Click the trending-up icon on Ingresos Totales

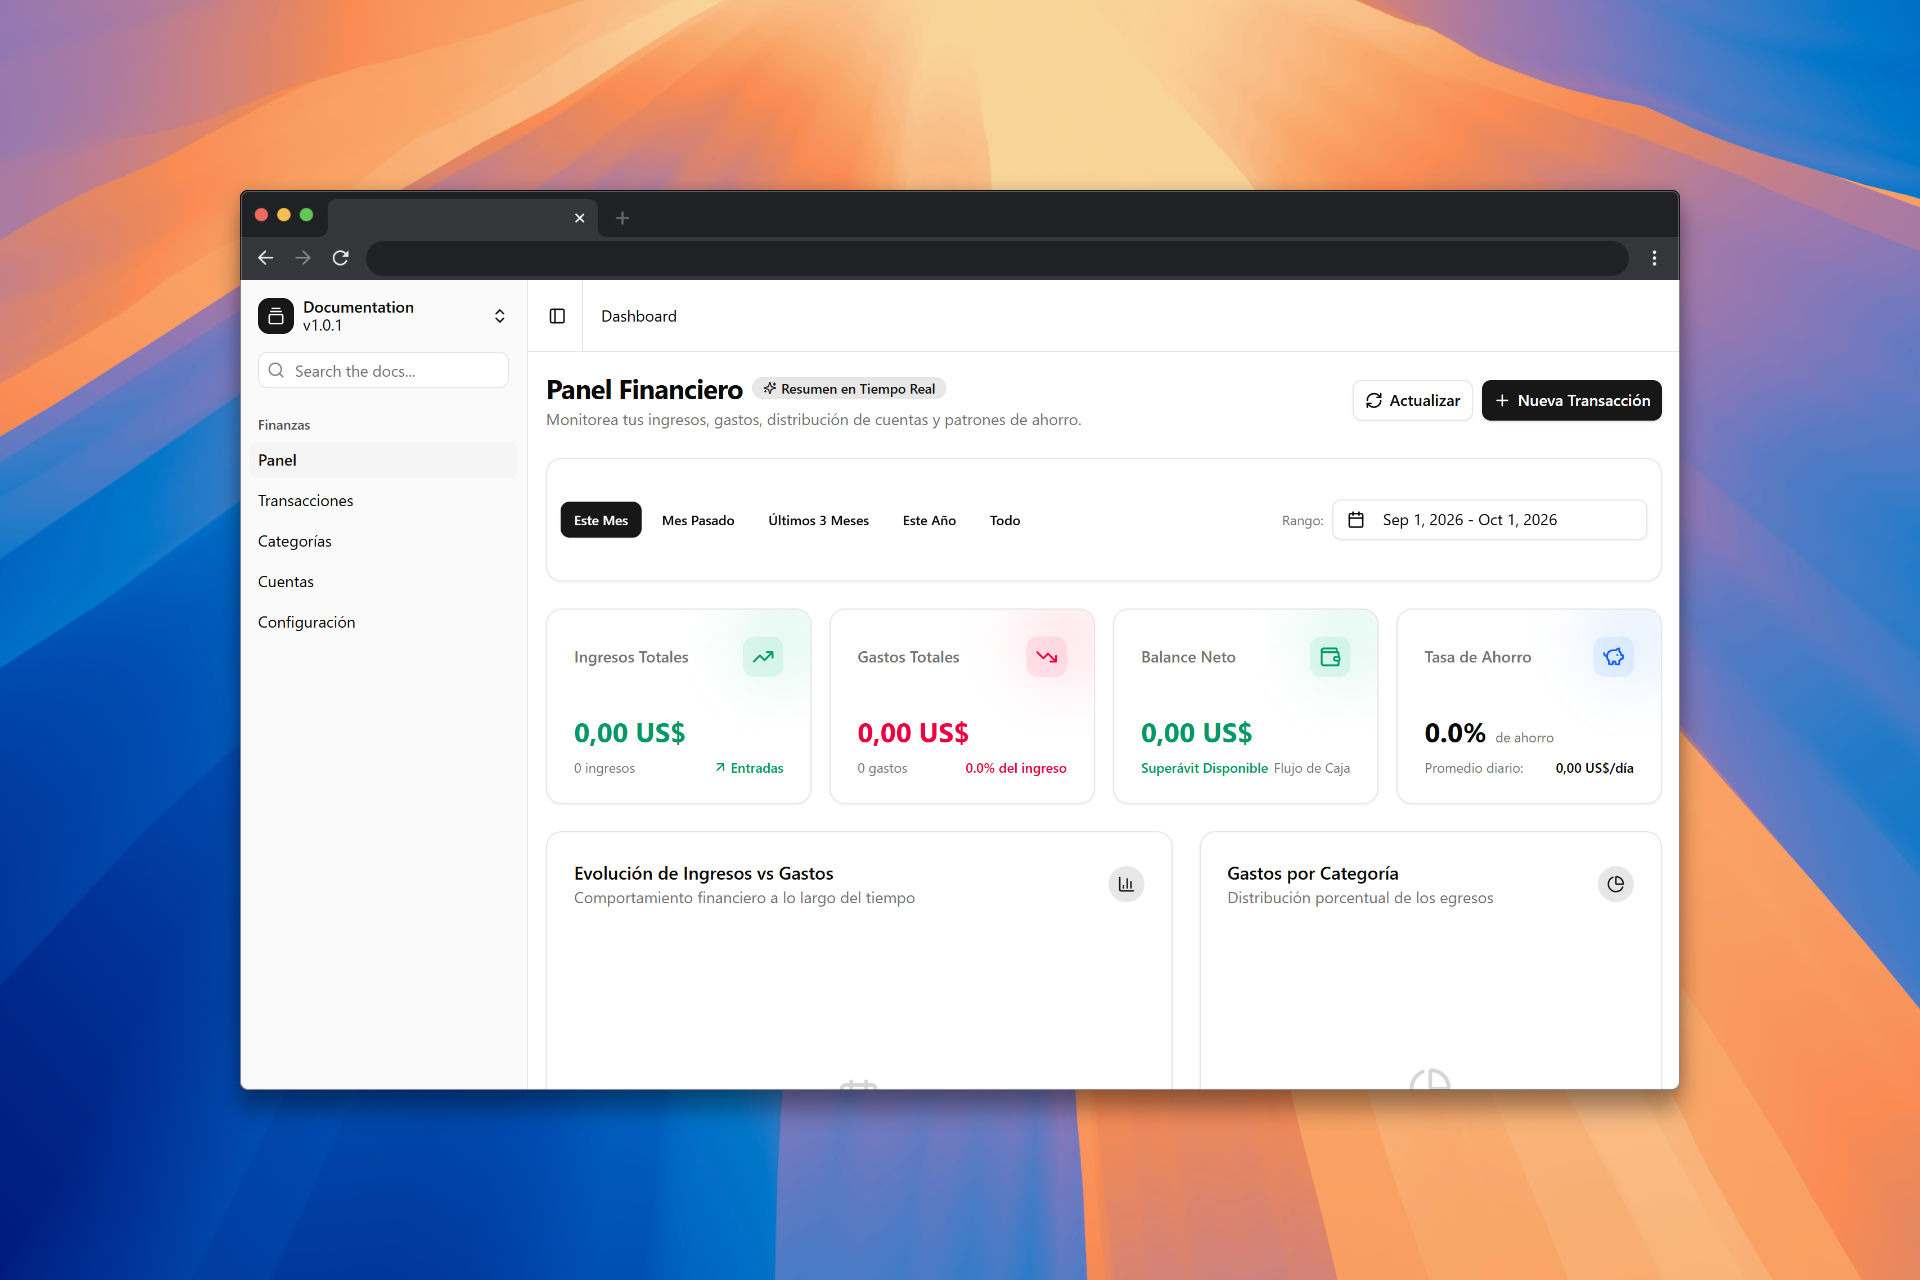coord(763,657)
